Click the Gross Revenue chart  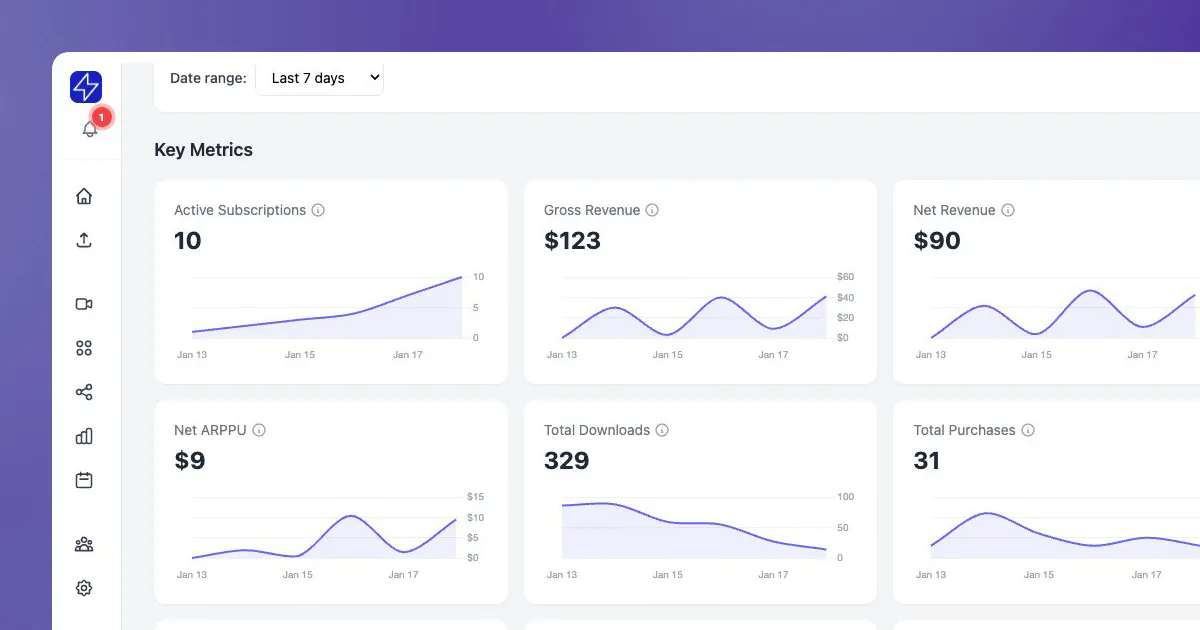coord(700,315)
